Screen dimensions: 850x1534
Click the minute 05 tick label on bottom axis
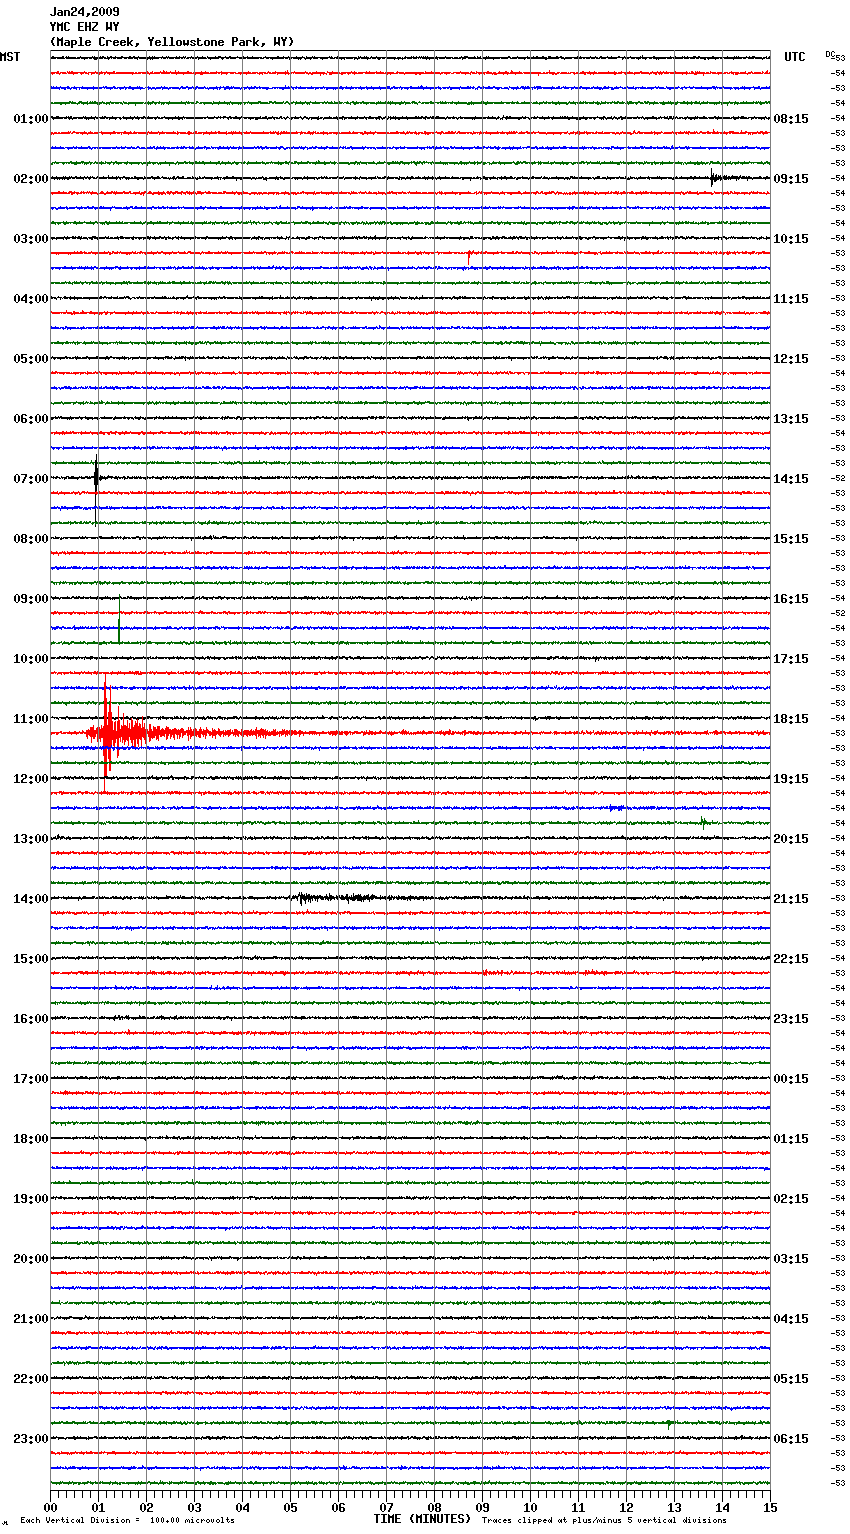(291, 1507)
